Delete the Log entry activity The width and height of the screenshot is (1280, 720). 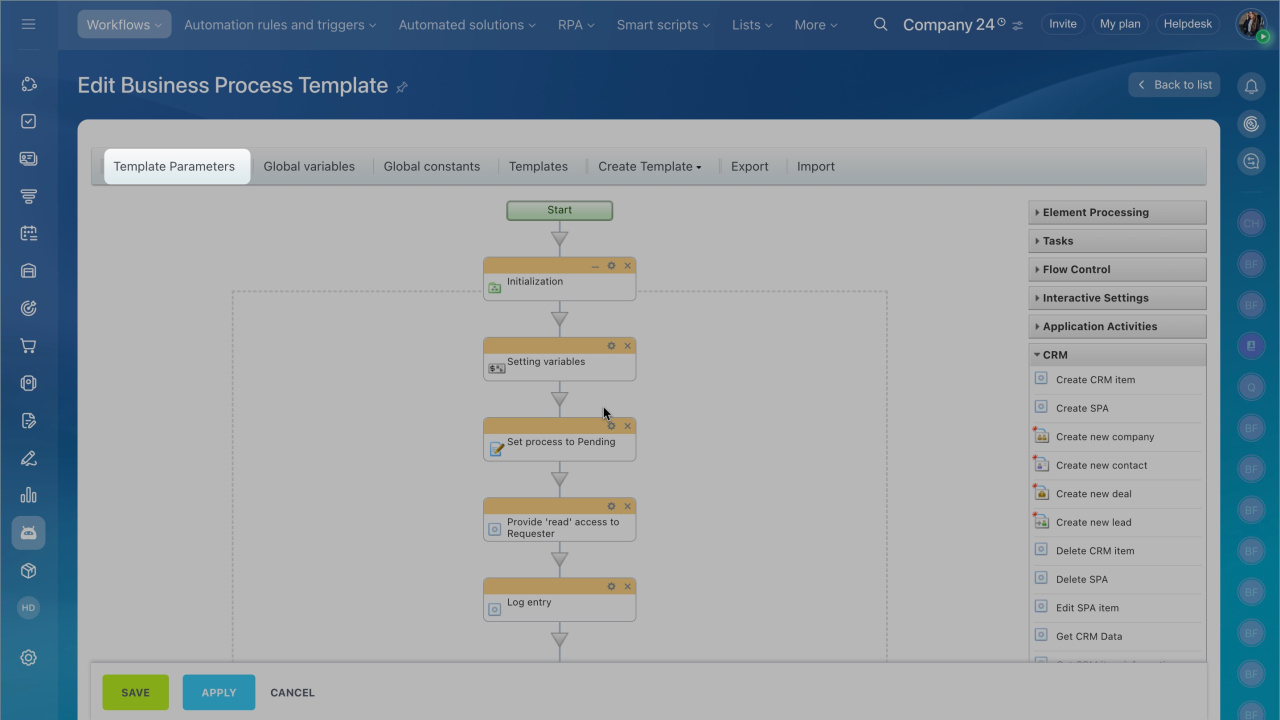[628, 586]
